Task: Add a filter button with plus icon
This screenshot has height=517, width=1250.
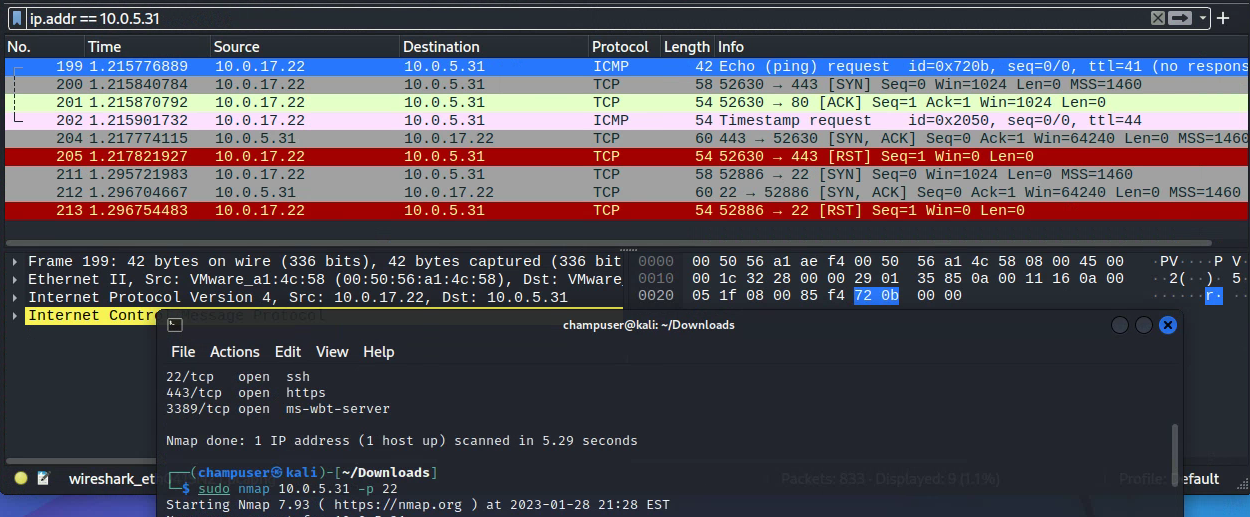Action: [1223, 18]
